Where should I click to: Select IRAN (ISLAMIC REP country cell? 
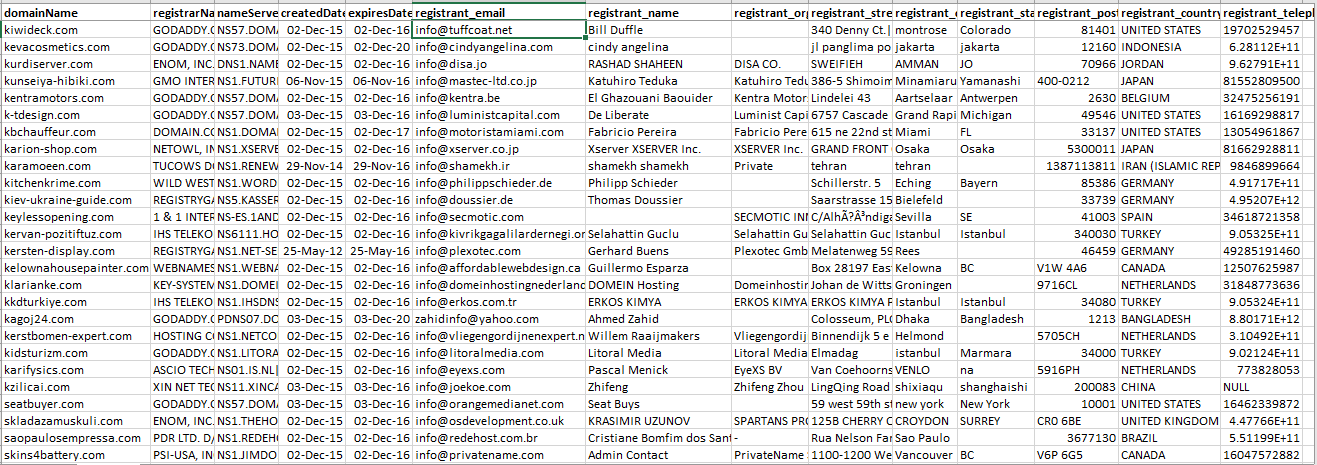pyautogui.click(x=1169, y=166)
